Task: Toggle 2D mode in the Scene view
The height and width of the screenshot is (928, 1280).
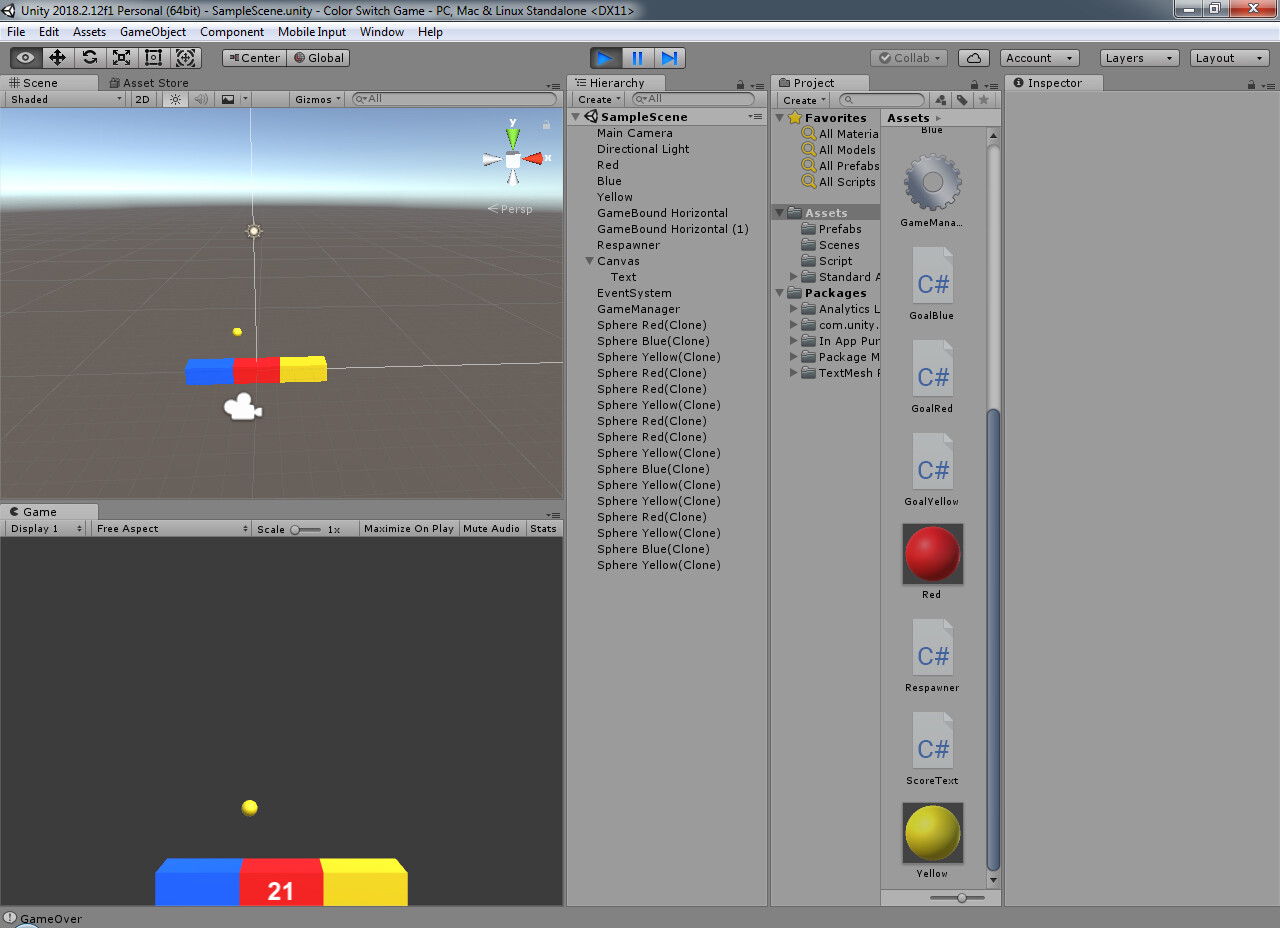Action: pyautogui.click(x=142, y=99)
